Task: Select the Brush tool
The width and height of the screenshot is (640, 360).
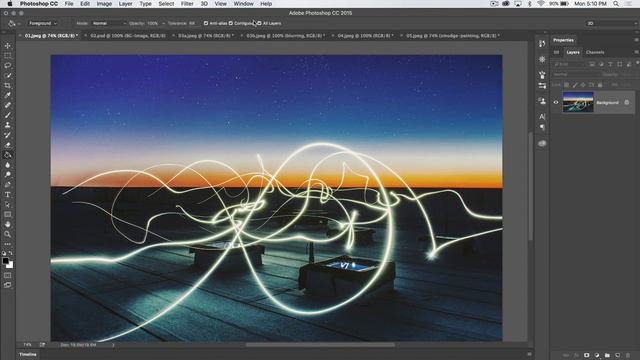Action: coord(8,115)
